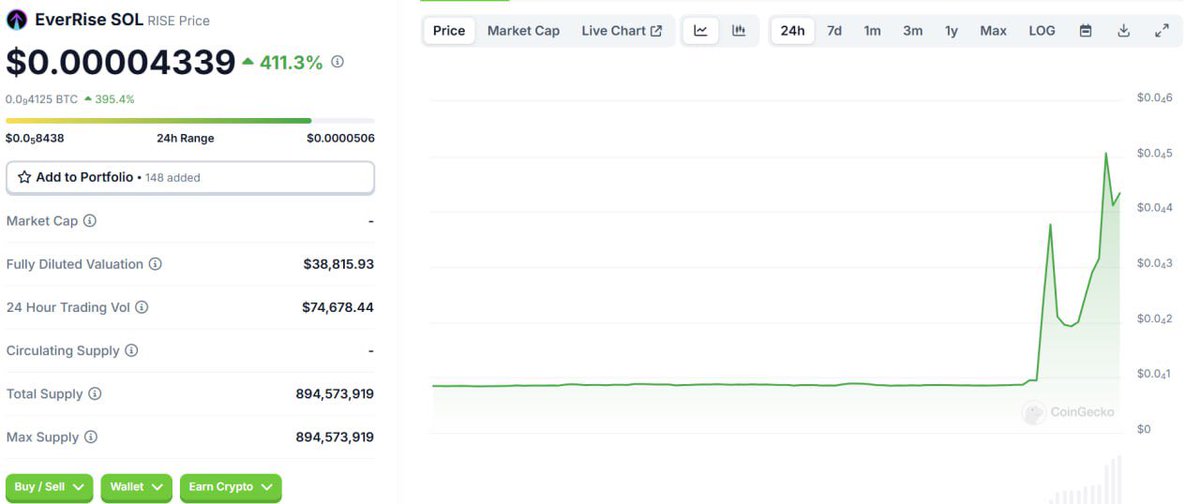Show Total Supply info icon
This screenshot has width=1200, height=504.
click(95, 394)
